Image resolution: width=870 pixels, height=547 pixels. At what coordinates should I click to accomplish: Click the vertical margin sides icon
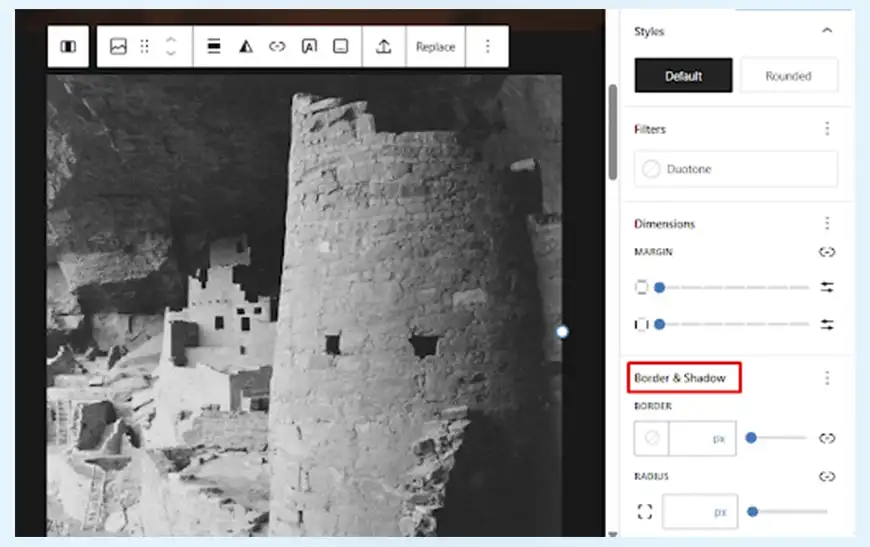641,287
